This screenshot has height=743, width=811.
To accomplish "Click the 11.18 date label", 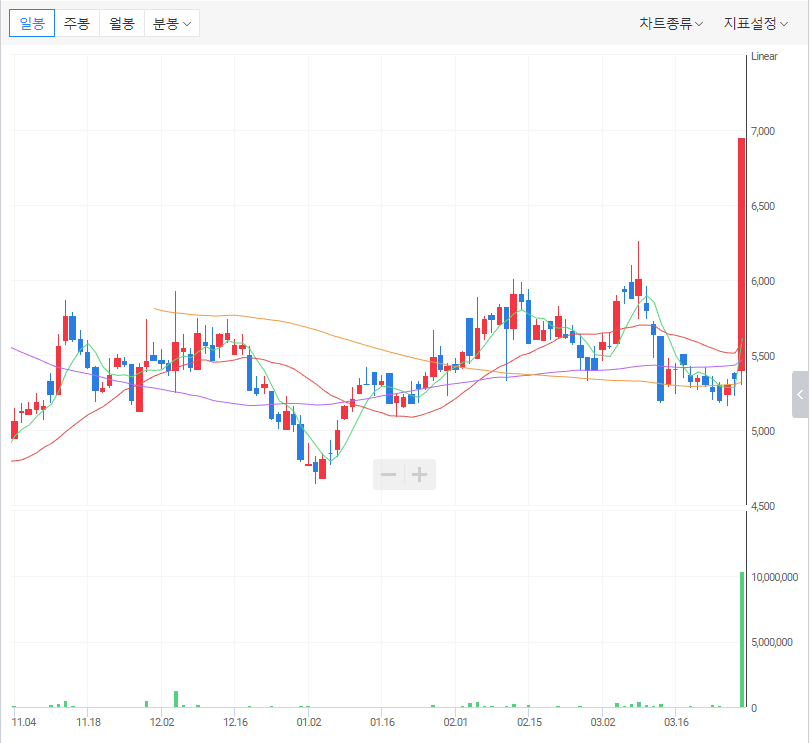I will (88, 722).
